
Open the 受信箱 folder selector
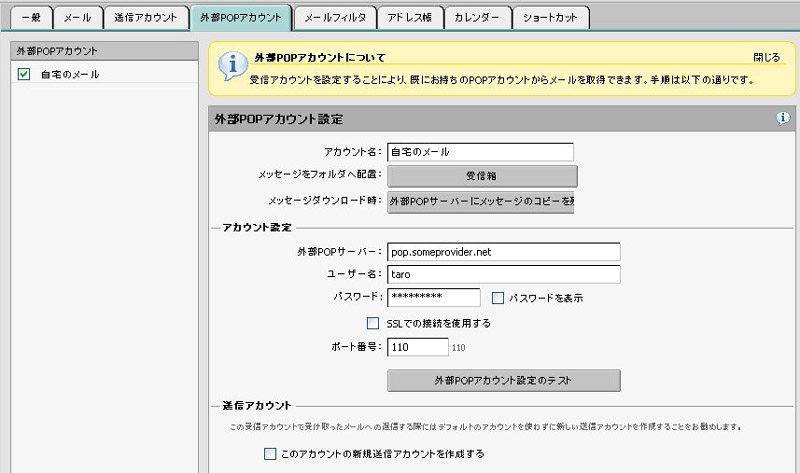482,176
